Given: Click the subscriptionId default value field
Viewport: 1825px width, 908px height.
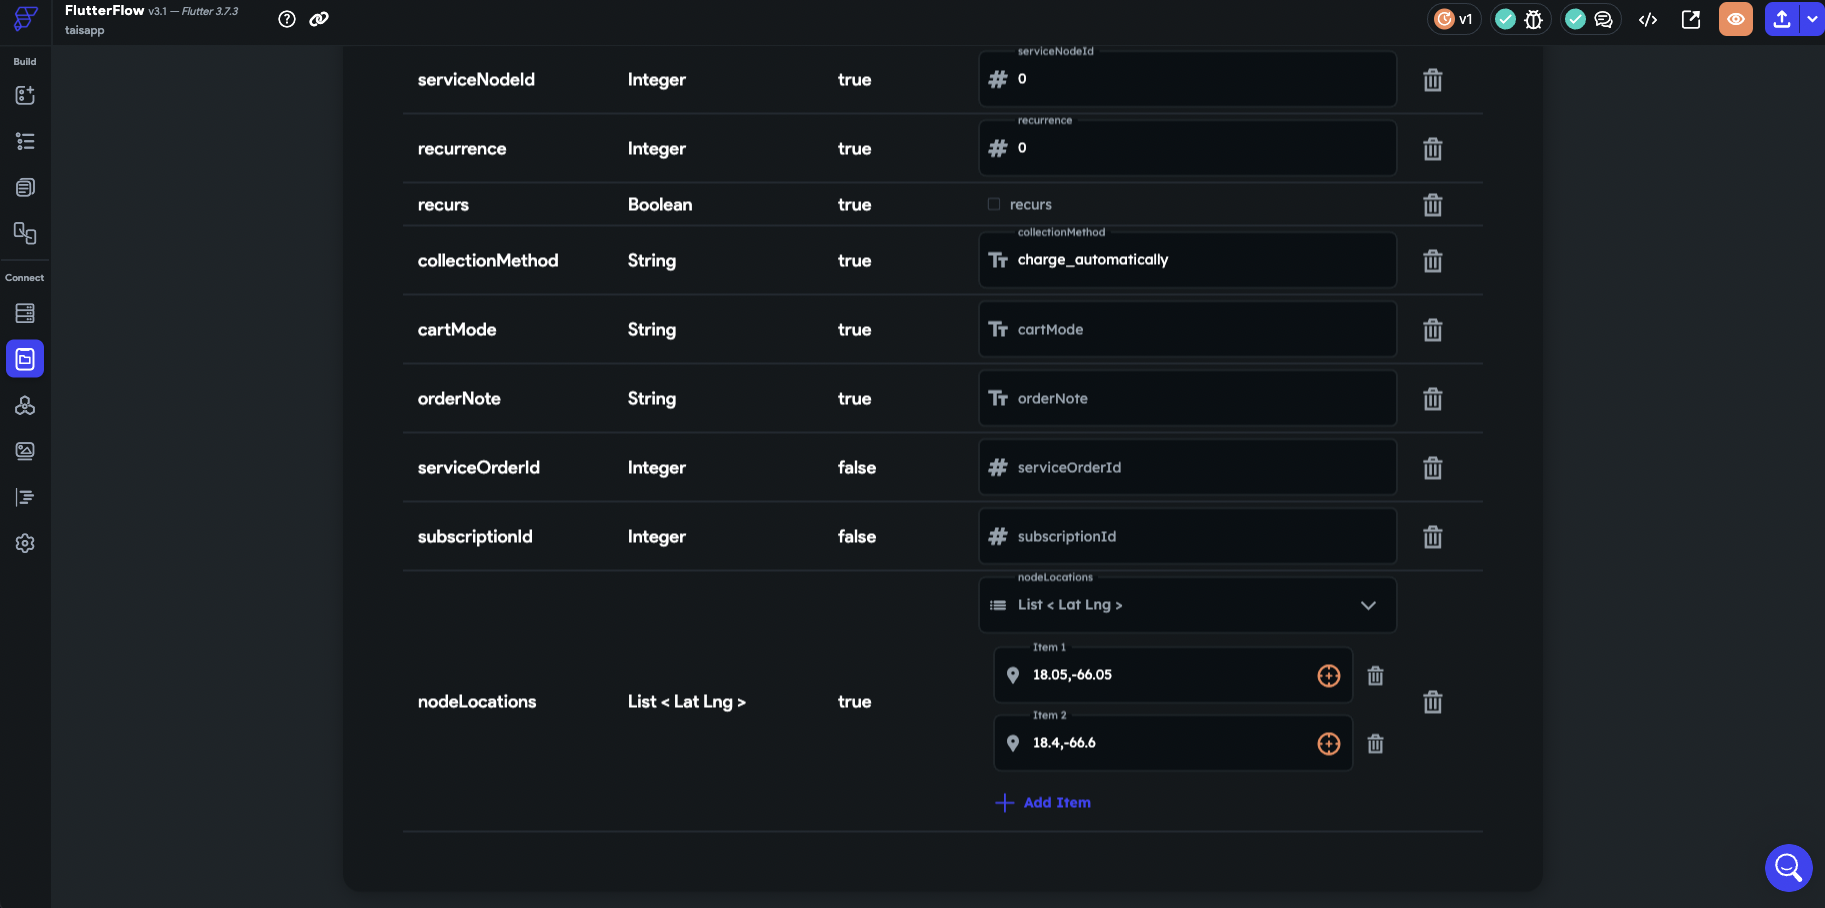Looking at the screenshot, I should [x=1187, y=536].
